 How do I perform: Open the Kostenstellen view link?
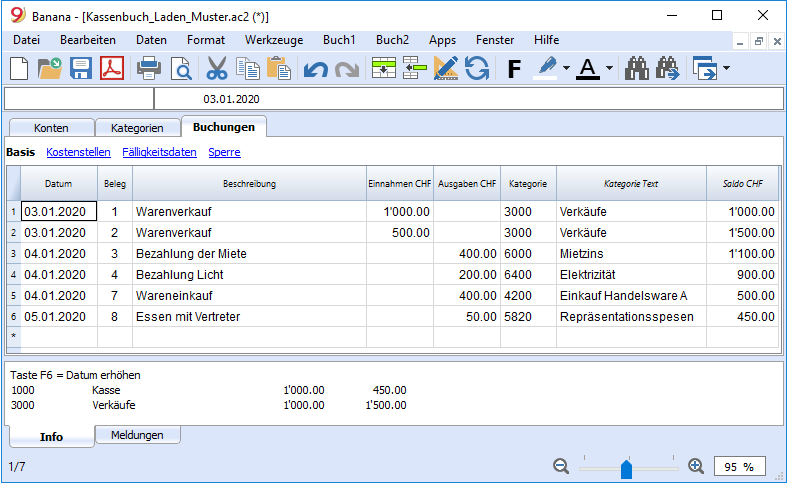click(x=78, y=152)
